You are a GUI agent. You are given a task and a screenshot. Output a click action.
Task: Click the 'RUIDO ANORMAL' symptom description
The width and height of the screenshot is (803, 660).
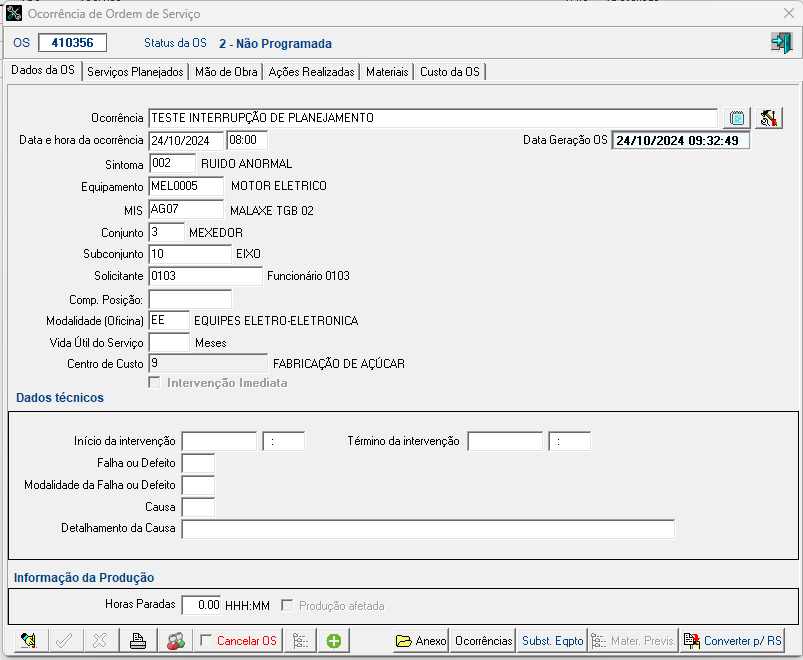(x=246, y=164)
